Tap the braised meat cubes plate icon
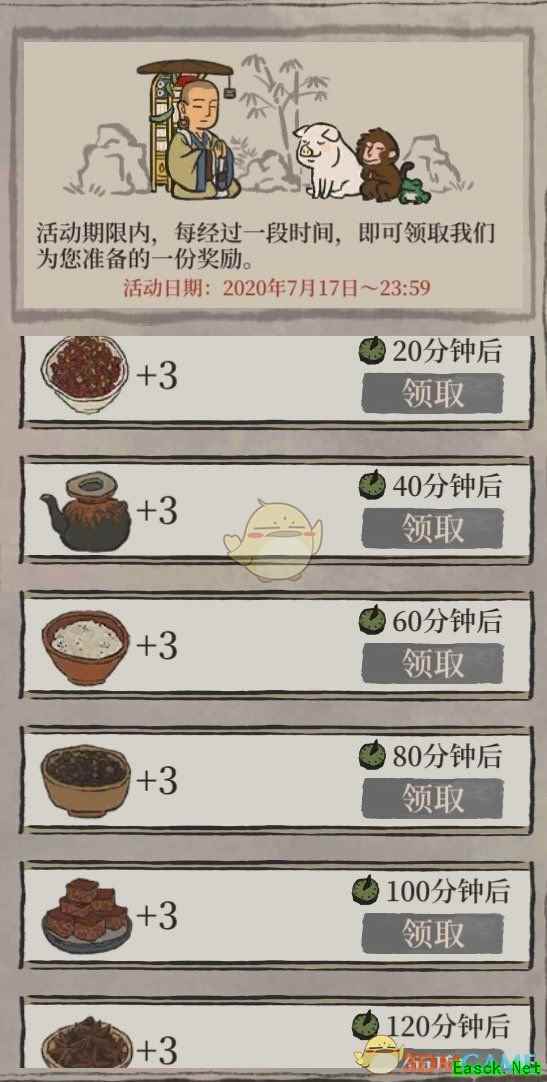547x1082 pixels. 86,916
